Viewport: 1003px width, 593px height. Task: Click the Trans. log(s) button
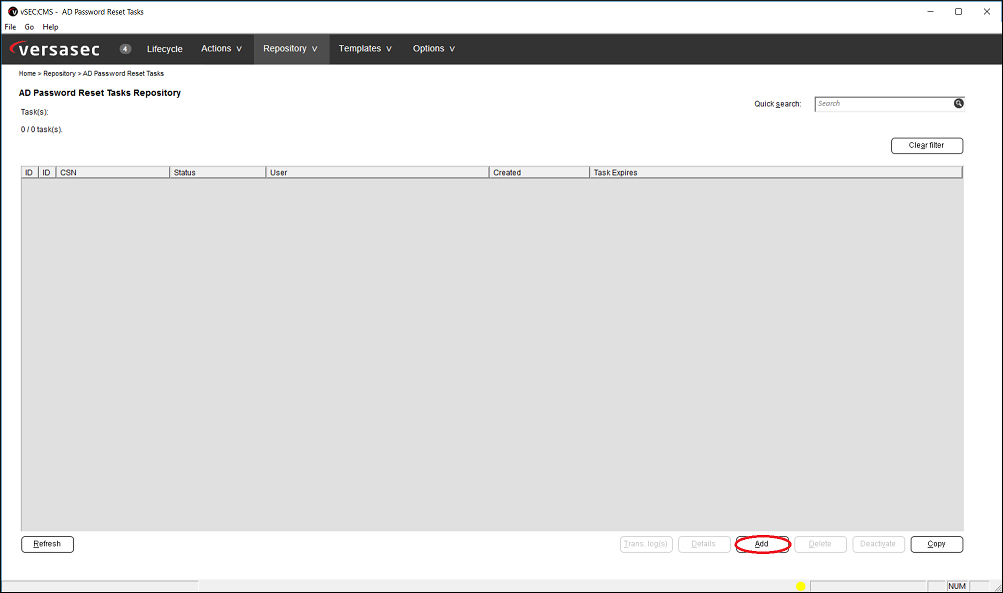click(646, 544)
